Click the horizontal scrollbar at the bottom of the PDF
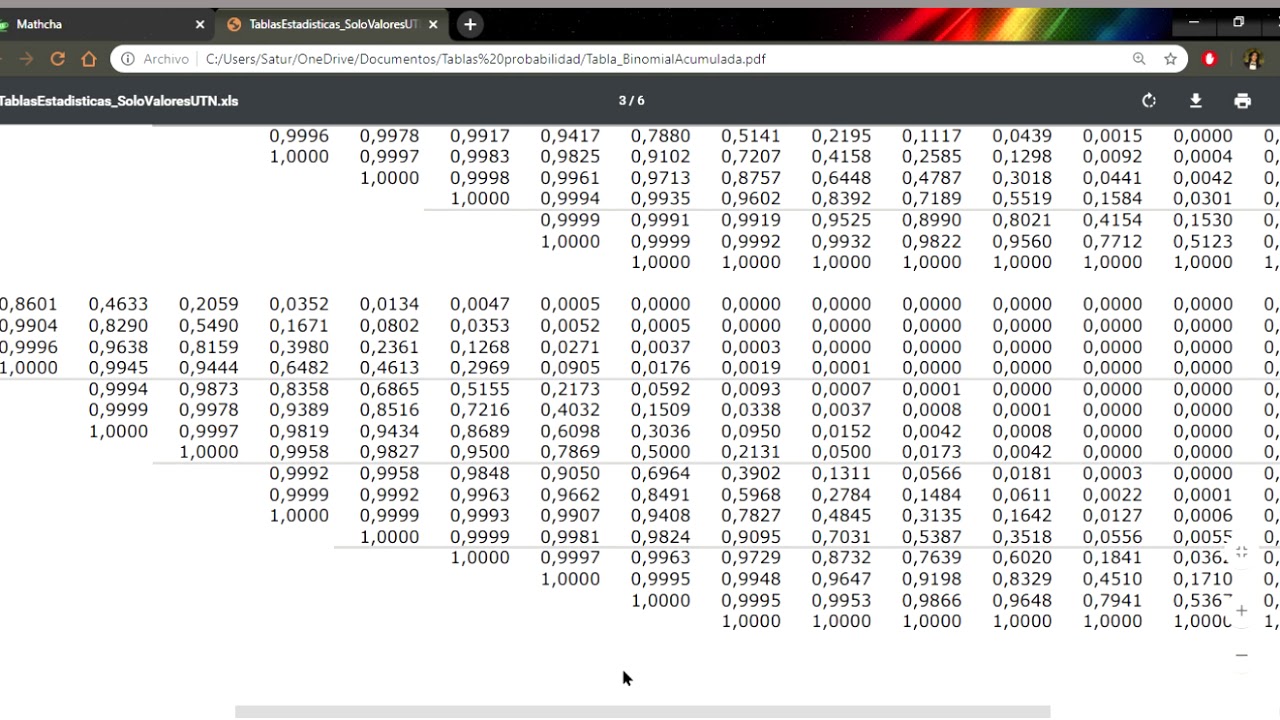 (642, 712)
